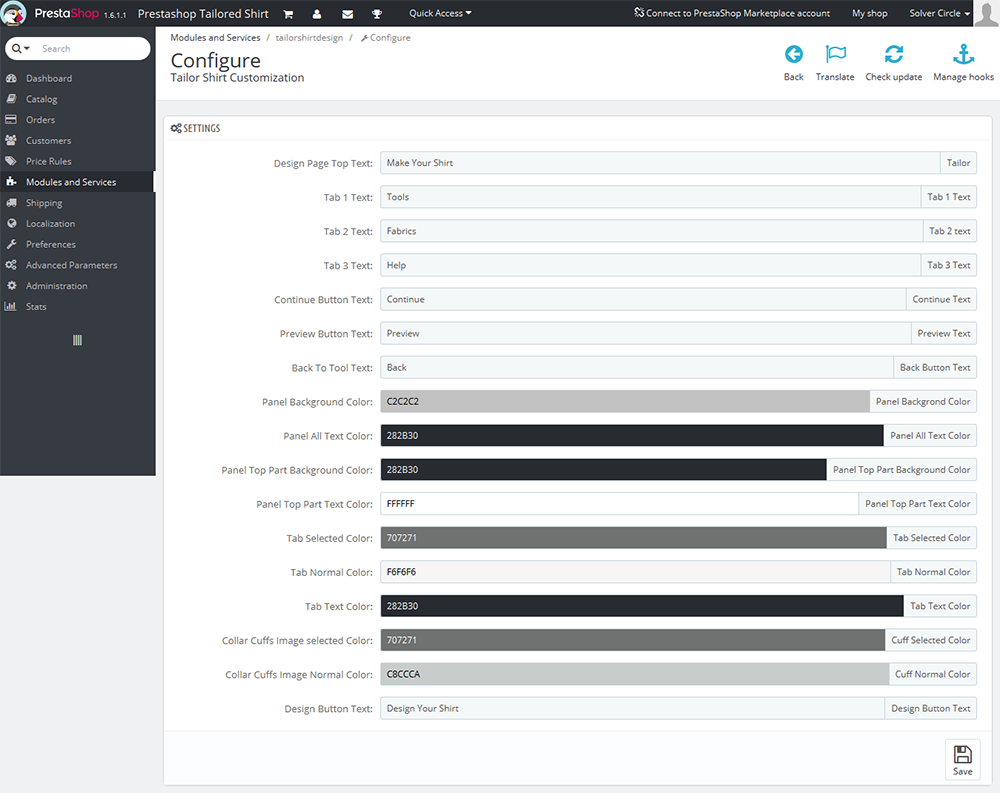The height and width of the screenshot is (793, 1000).
Task: Open the trophy achievements icon
Action: tap(377, 14)
